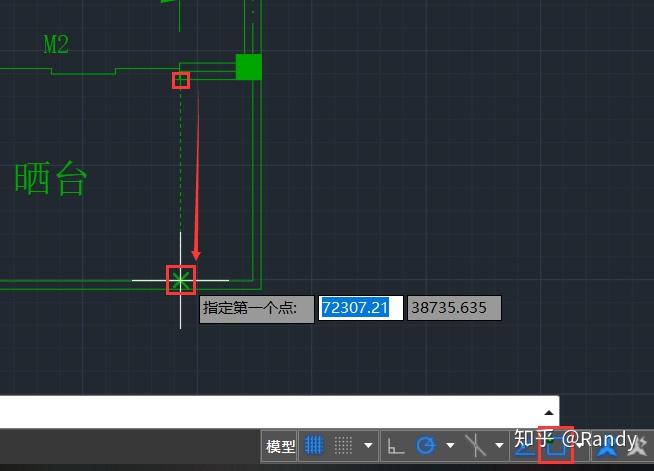Viewport: 654px width, 471px height.
Task: Open object snap options dropdown arrow
Action: point(581,446)
